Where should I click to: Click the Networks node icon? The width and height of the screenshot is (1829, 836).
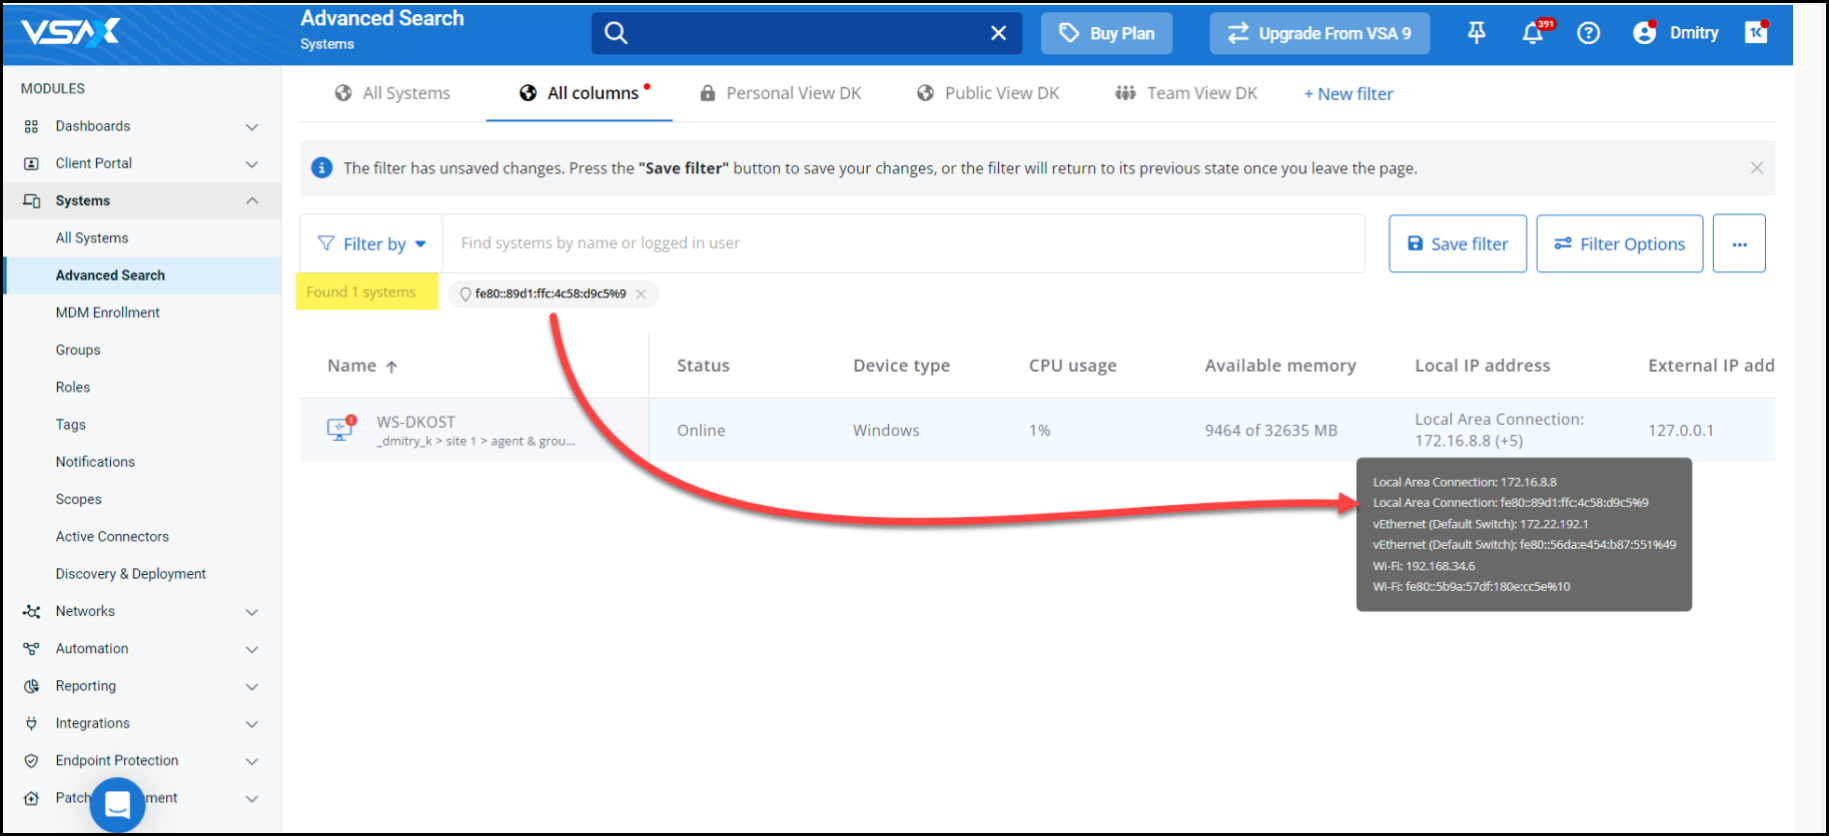pyautogui.click(x=32, y=612)
